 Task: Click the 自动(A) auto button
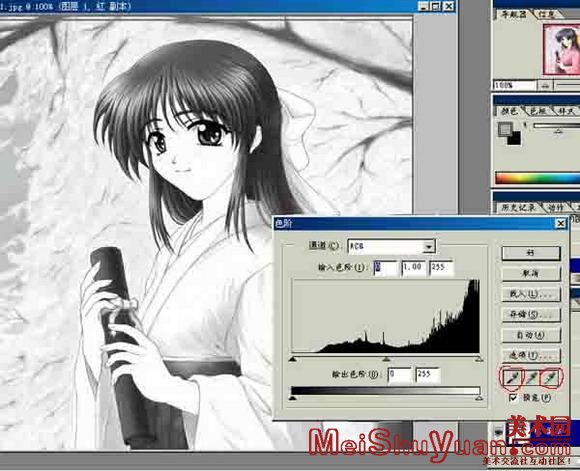pyautogui.click(x=531, y=335)
